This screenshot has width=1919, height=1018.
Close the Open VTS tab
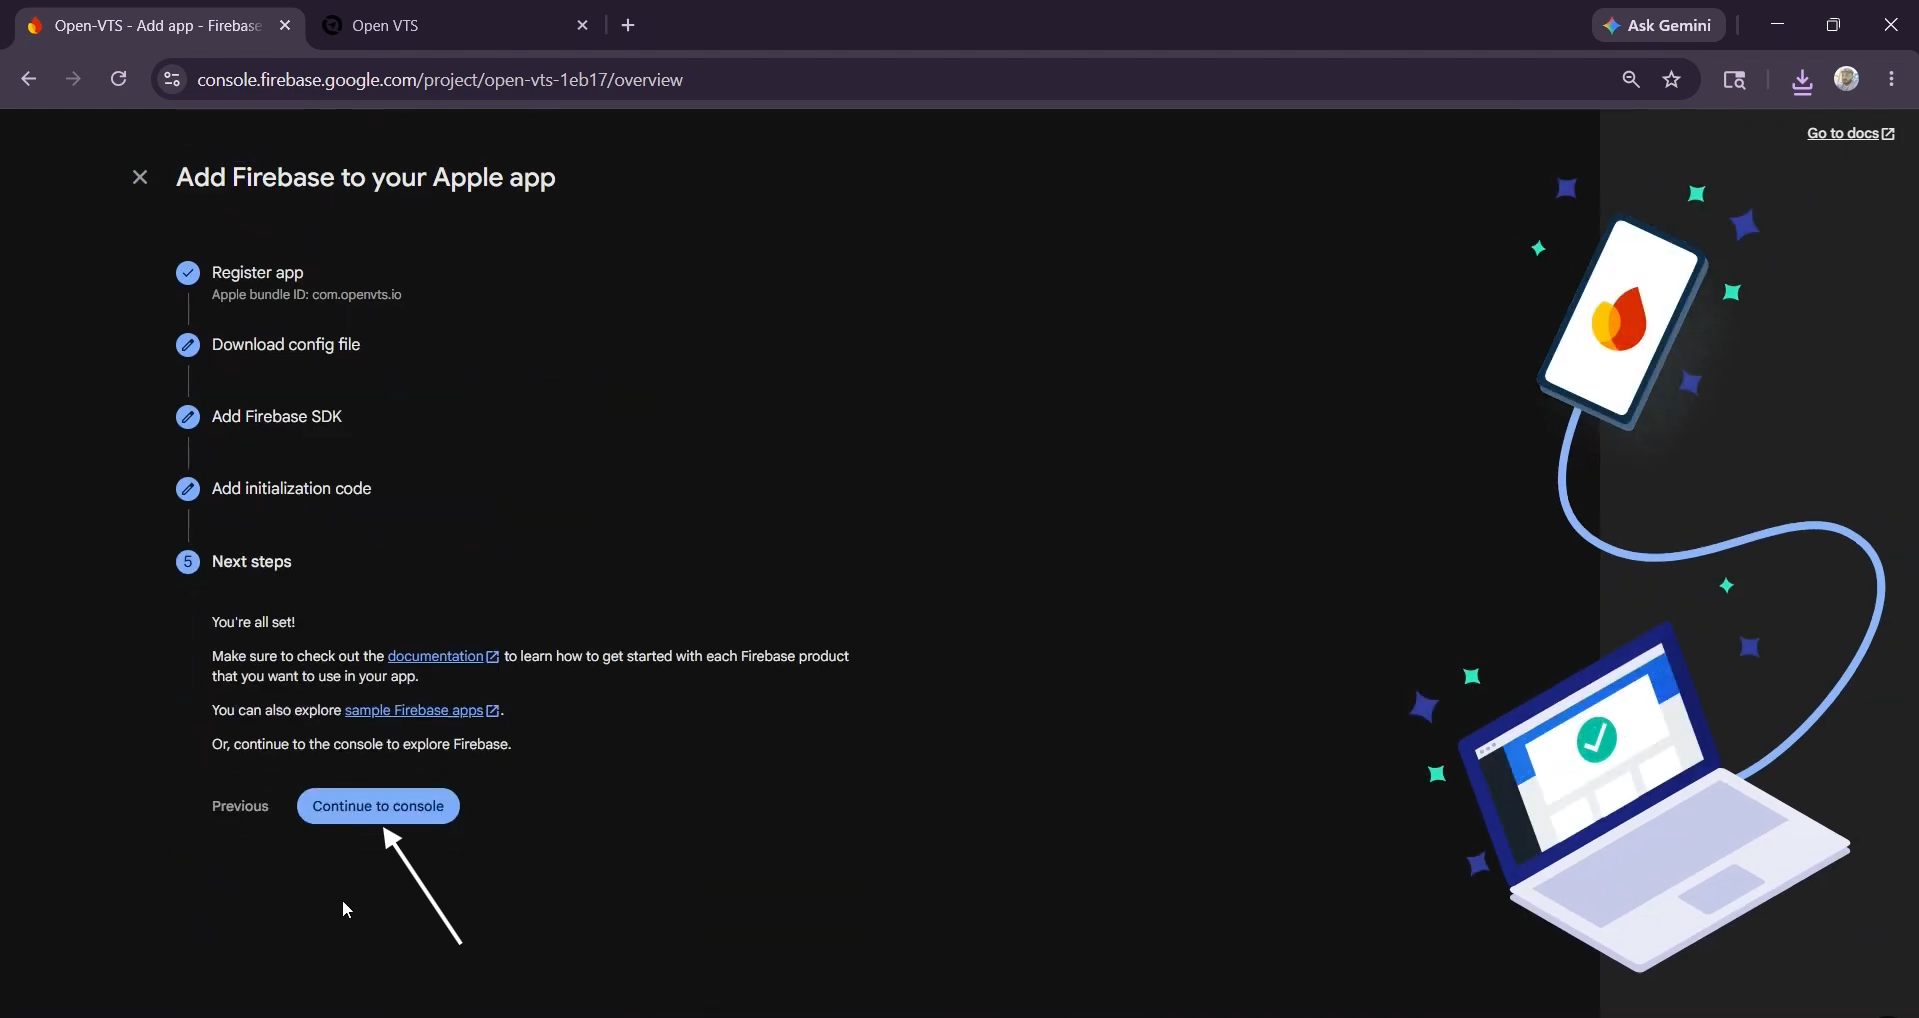pos(583,25)
